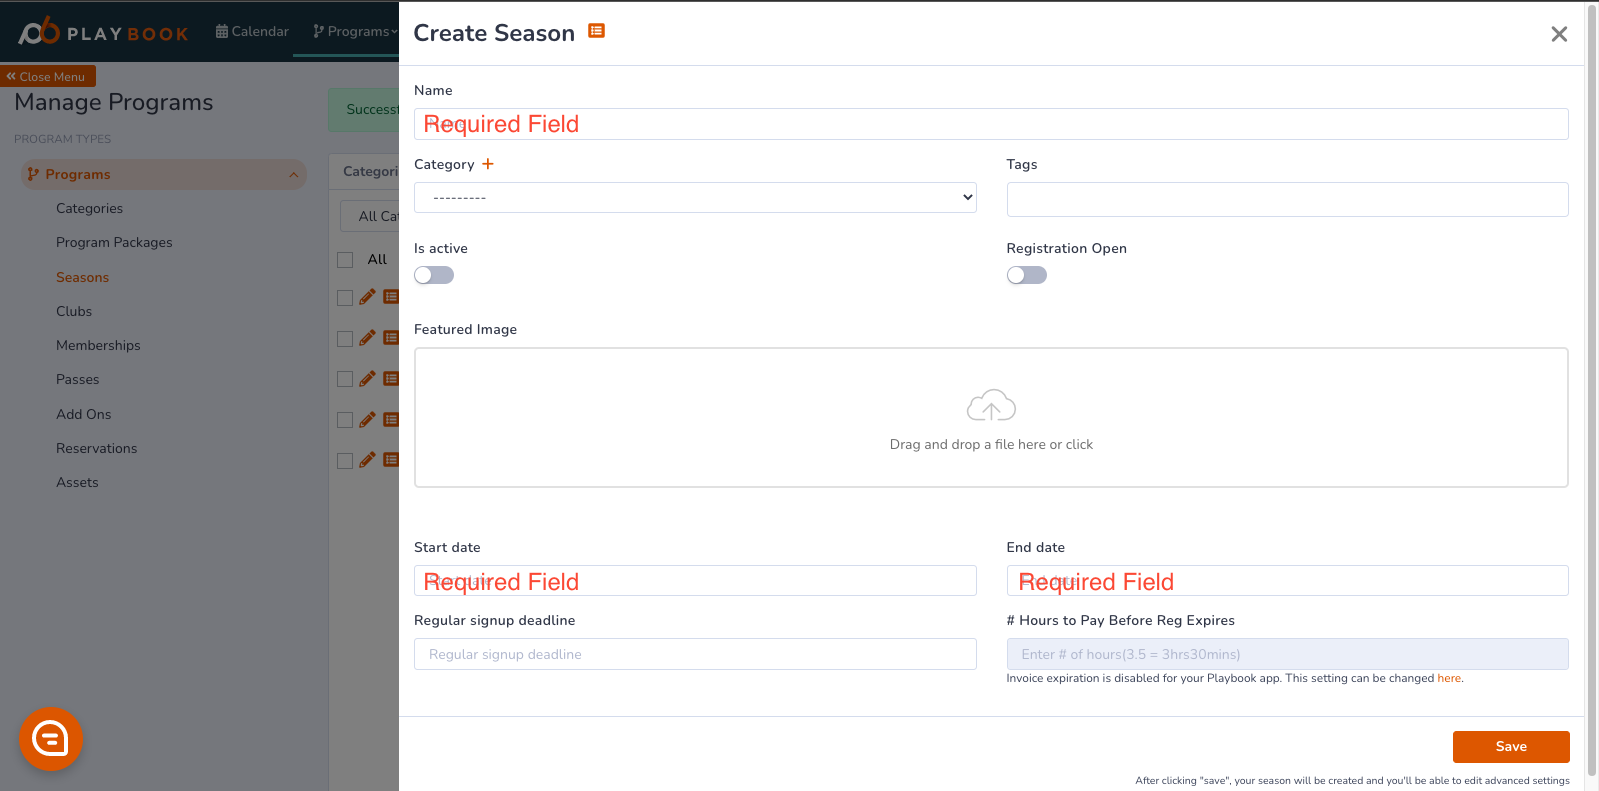
Task: Click the first row pencil edit icon
Action: click(367, 297)
